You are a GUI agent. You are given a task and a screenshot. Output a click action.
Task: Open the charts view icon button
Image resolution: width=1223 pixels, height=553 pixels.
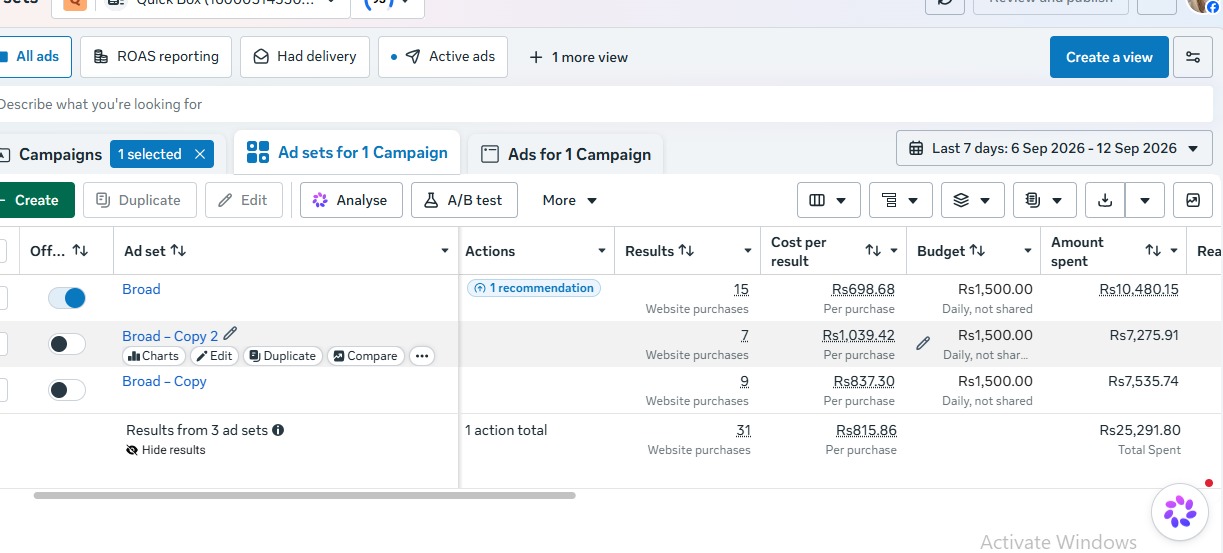tap(1192, 200)
